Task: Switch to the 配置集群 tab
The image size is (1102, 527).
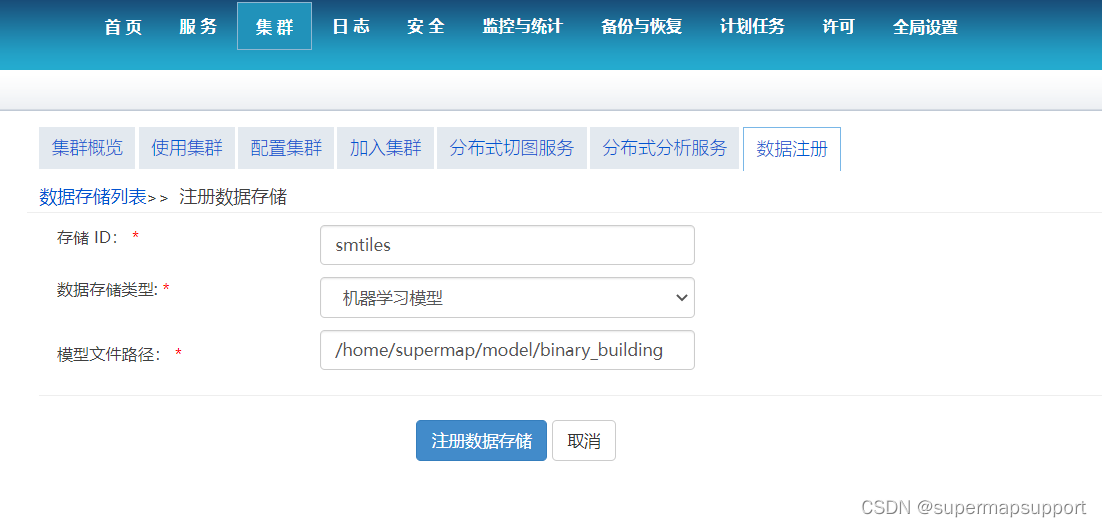Action: pos(286,148)
